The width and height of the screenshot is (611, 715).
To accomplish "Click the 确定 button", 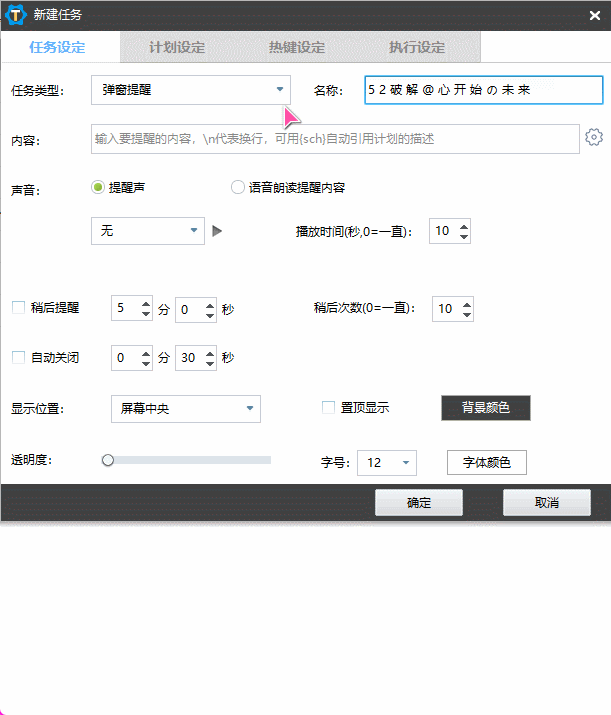I will pyautogui.click(x=418, y=503).
